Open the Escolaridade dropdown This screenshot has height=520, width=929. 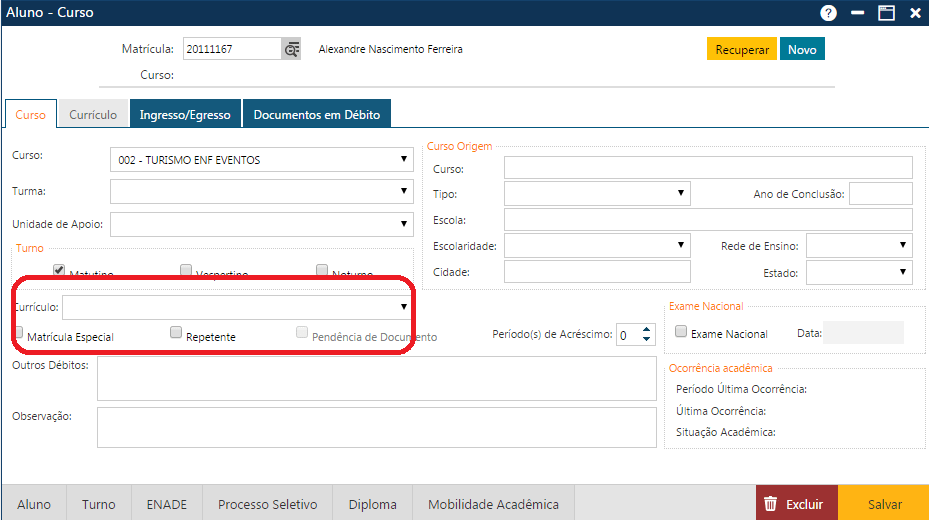(x=681, y=245)
